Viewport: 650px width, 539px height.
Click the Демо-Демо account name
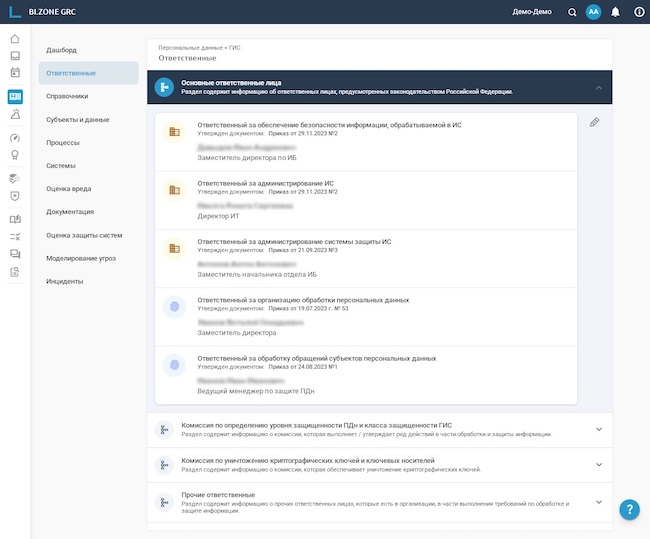(532, 12)
